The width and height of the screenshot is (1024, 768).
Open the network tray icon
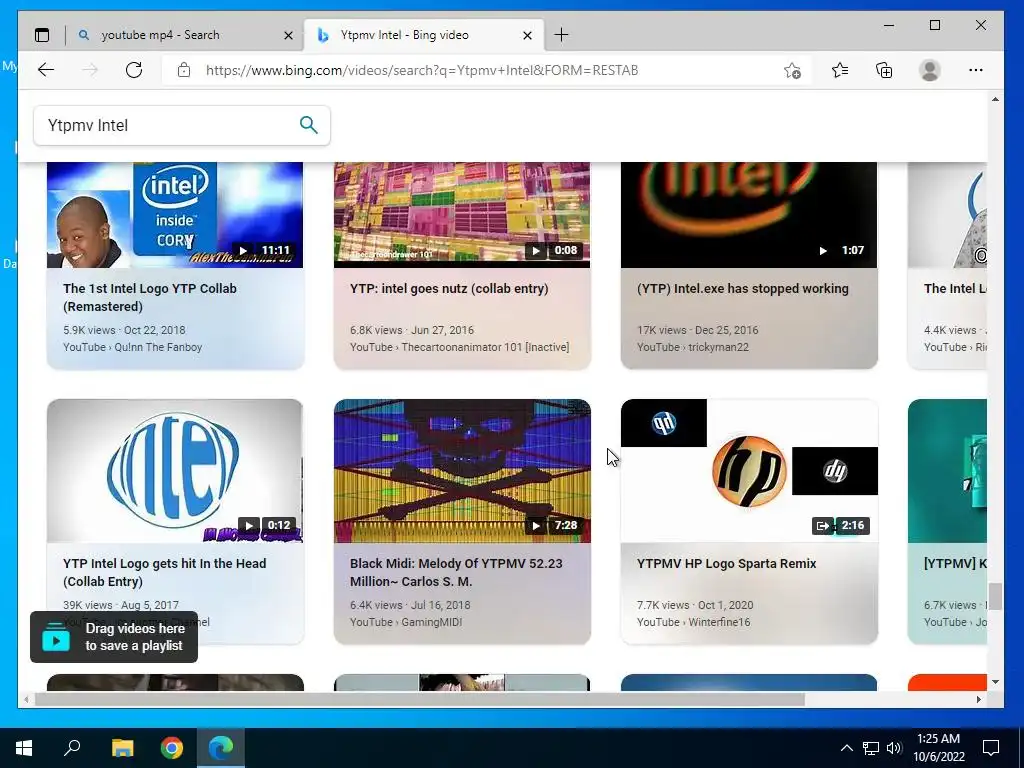pyautogui.click(x=871, y=748)
